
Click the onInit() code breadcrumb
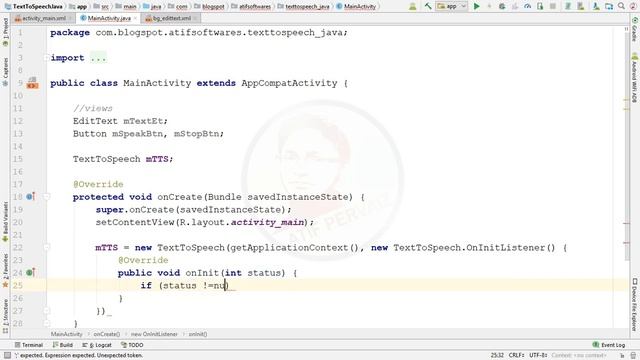pos(198,334)
